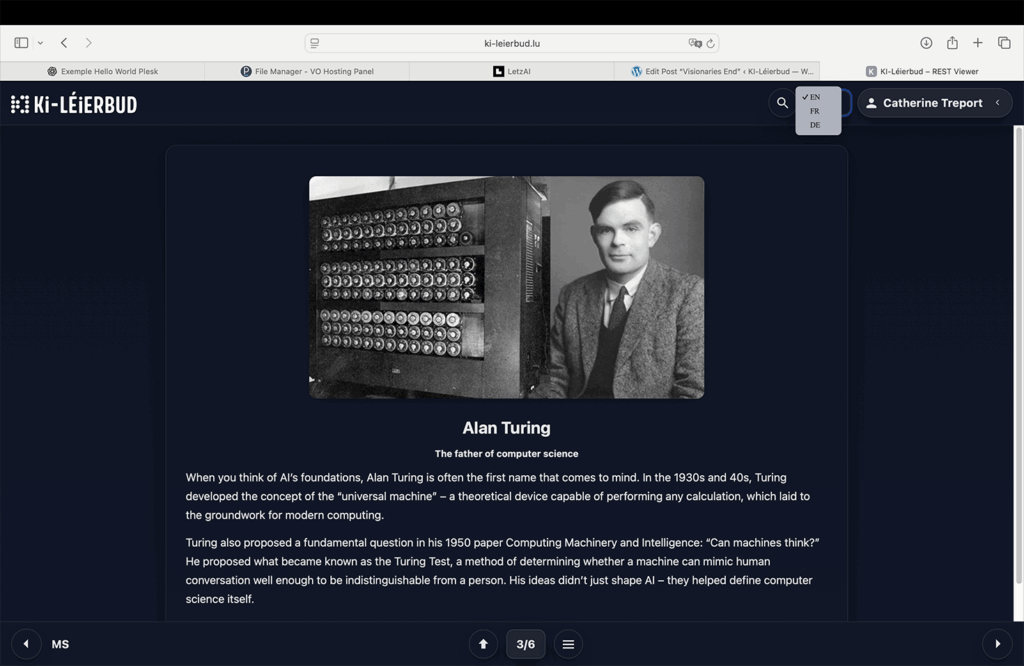Open the table of contents list icon
Image resolution: width=1024 pixels, height=666 pixels.
click(568, 644)
